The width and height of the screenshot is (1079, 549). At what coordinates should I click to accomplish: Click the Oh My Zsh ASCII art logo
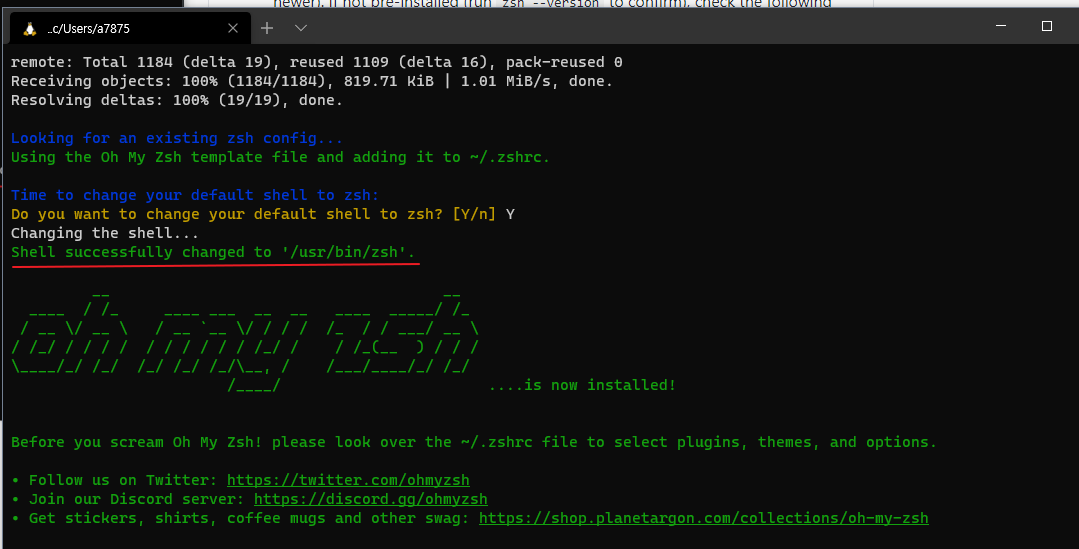point(245,341)
